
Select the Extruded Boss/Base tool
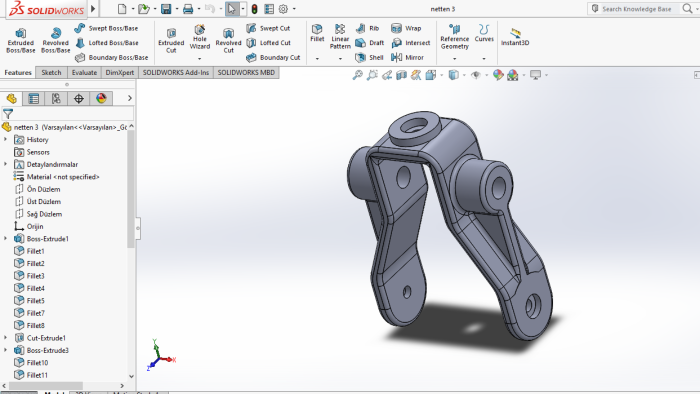[21, 41]
